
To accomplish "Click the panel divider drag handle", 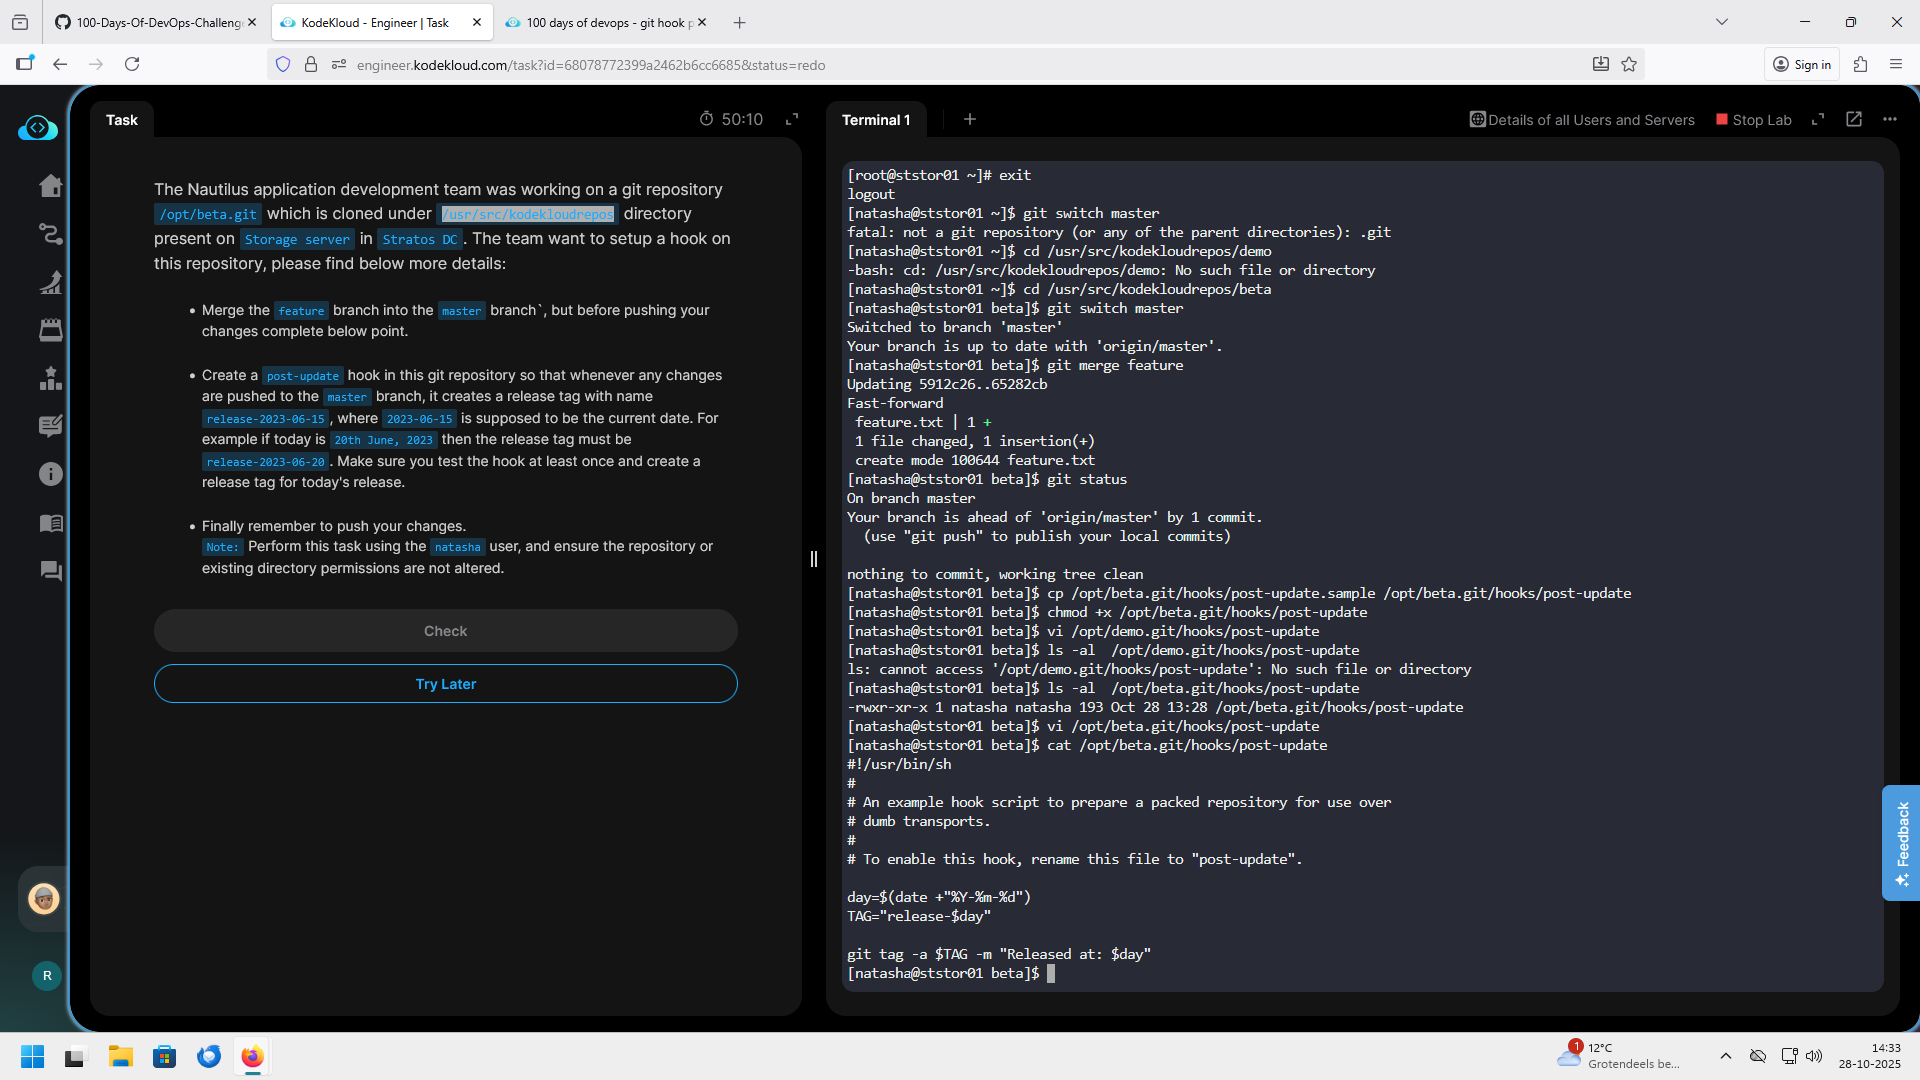I will tap(814, 559).
